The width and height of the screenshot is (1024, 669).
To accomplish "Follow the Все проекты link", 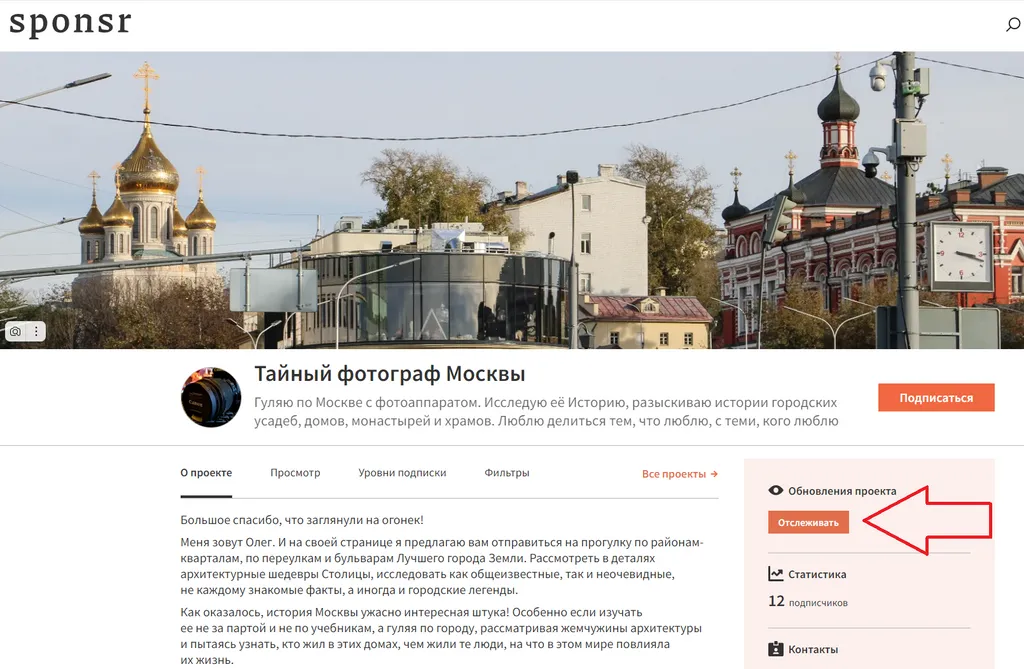I will pyautogui.click(x=674, y=474).
